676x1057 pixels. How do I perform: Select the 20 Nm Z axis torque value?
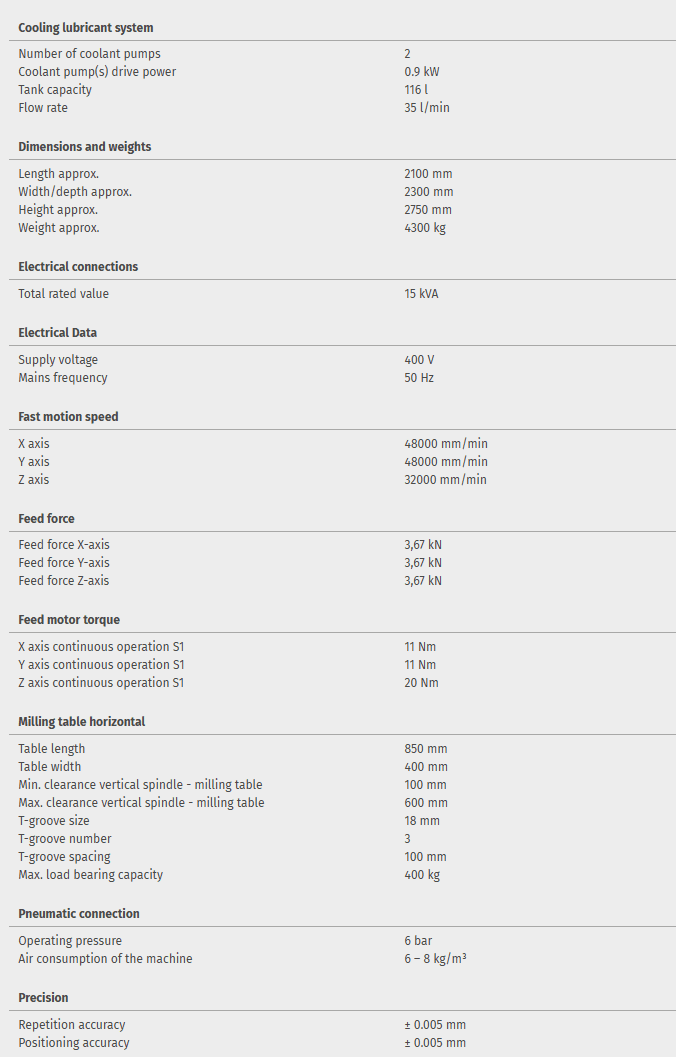coord(421,683)
